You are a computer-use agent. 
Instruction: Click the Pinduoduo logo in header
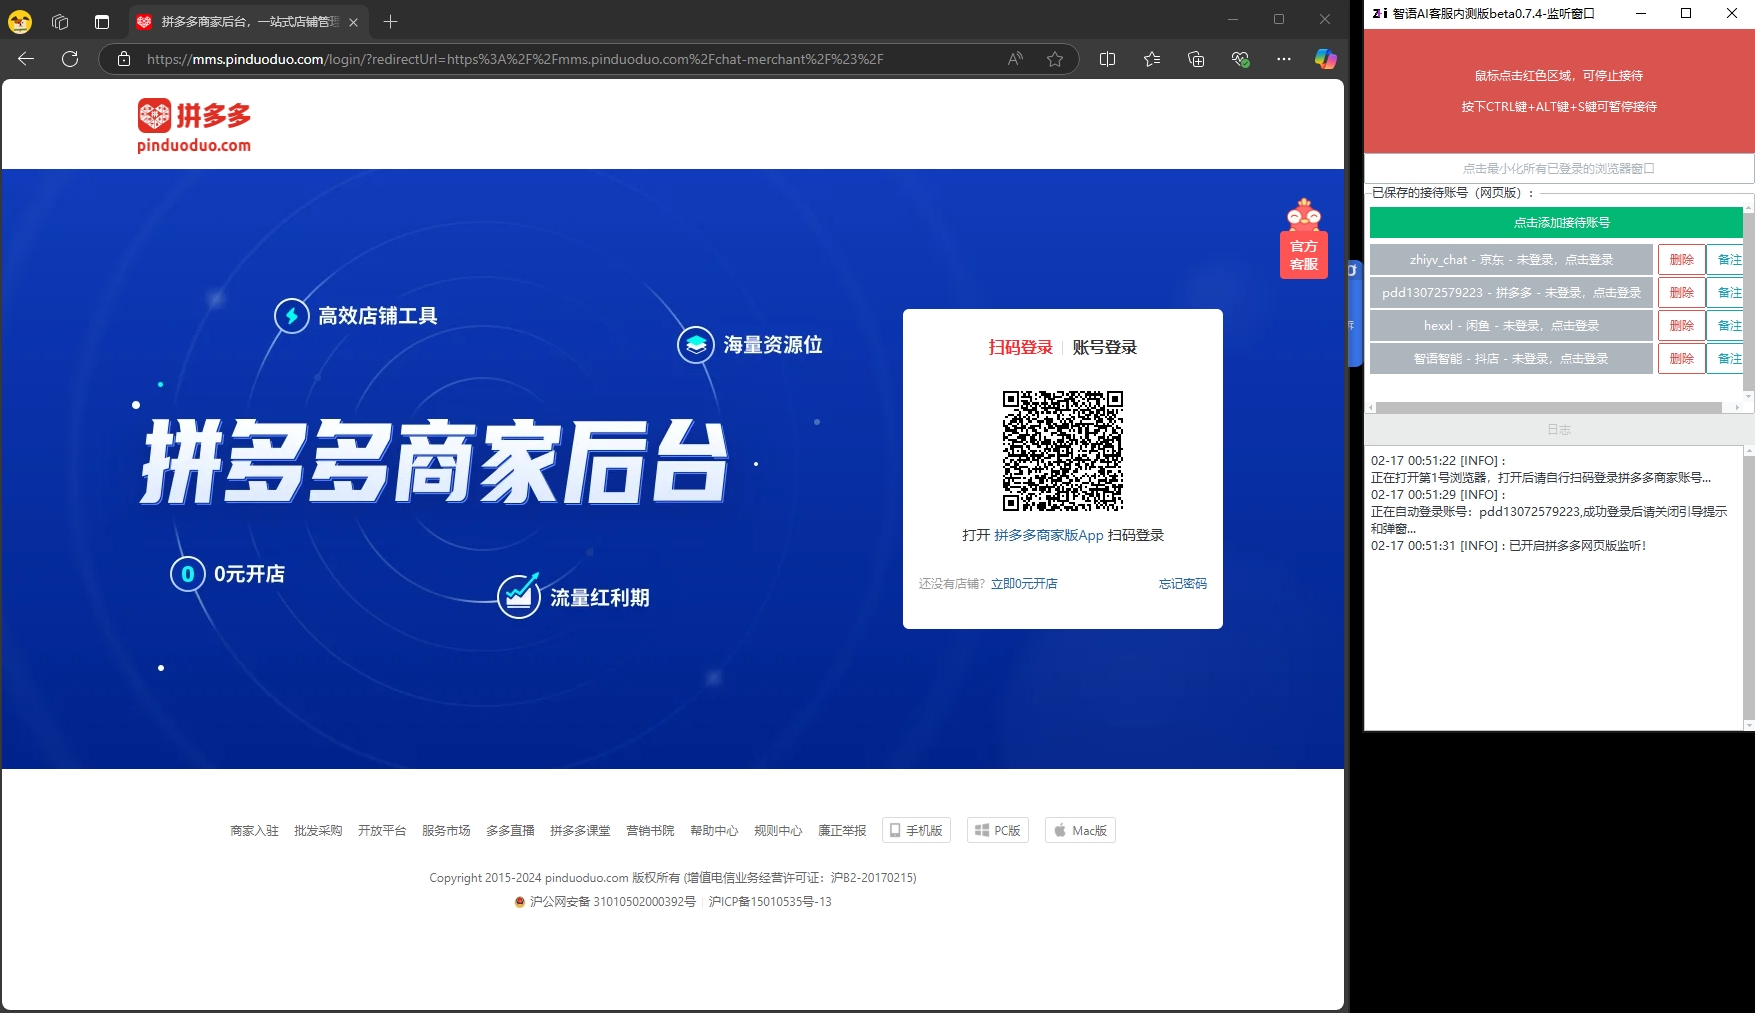click(194, 126)
